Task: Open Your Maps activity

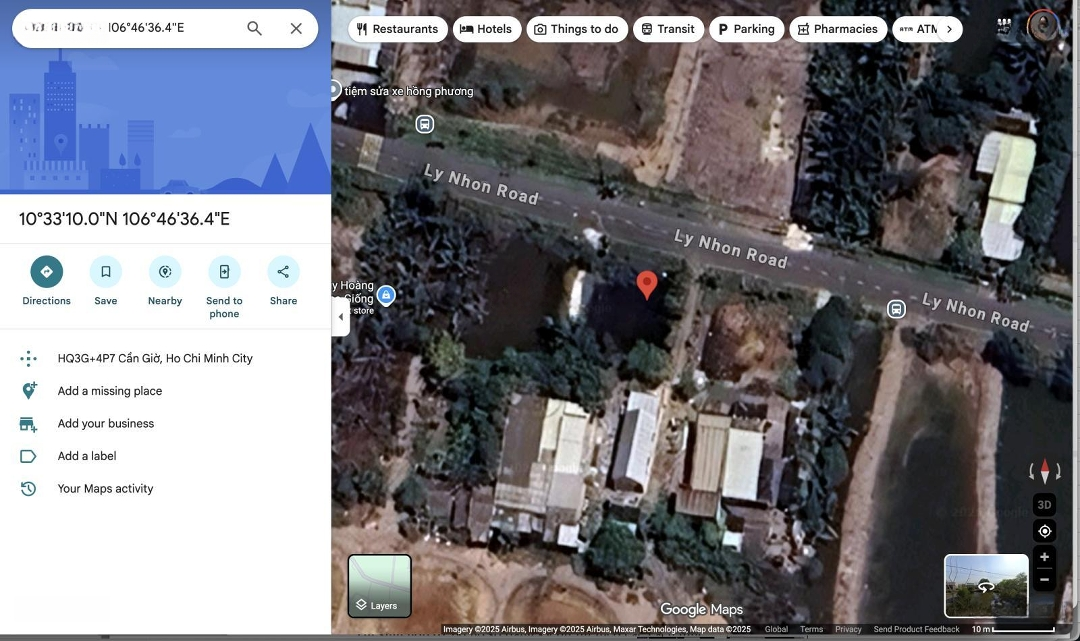Action: pyautogui.click(x=105, y=489)
